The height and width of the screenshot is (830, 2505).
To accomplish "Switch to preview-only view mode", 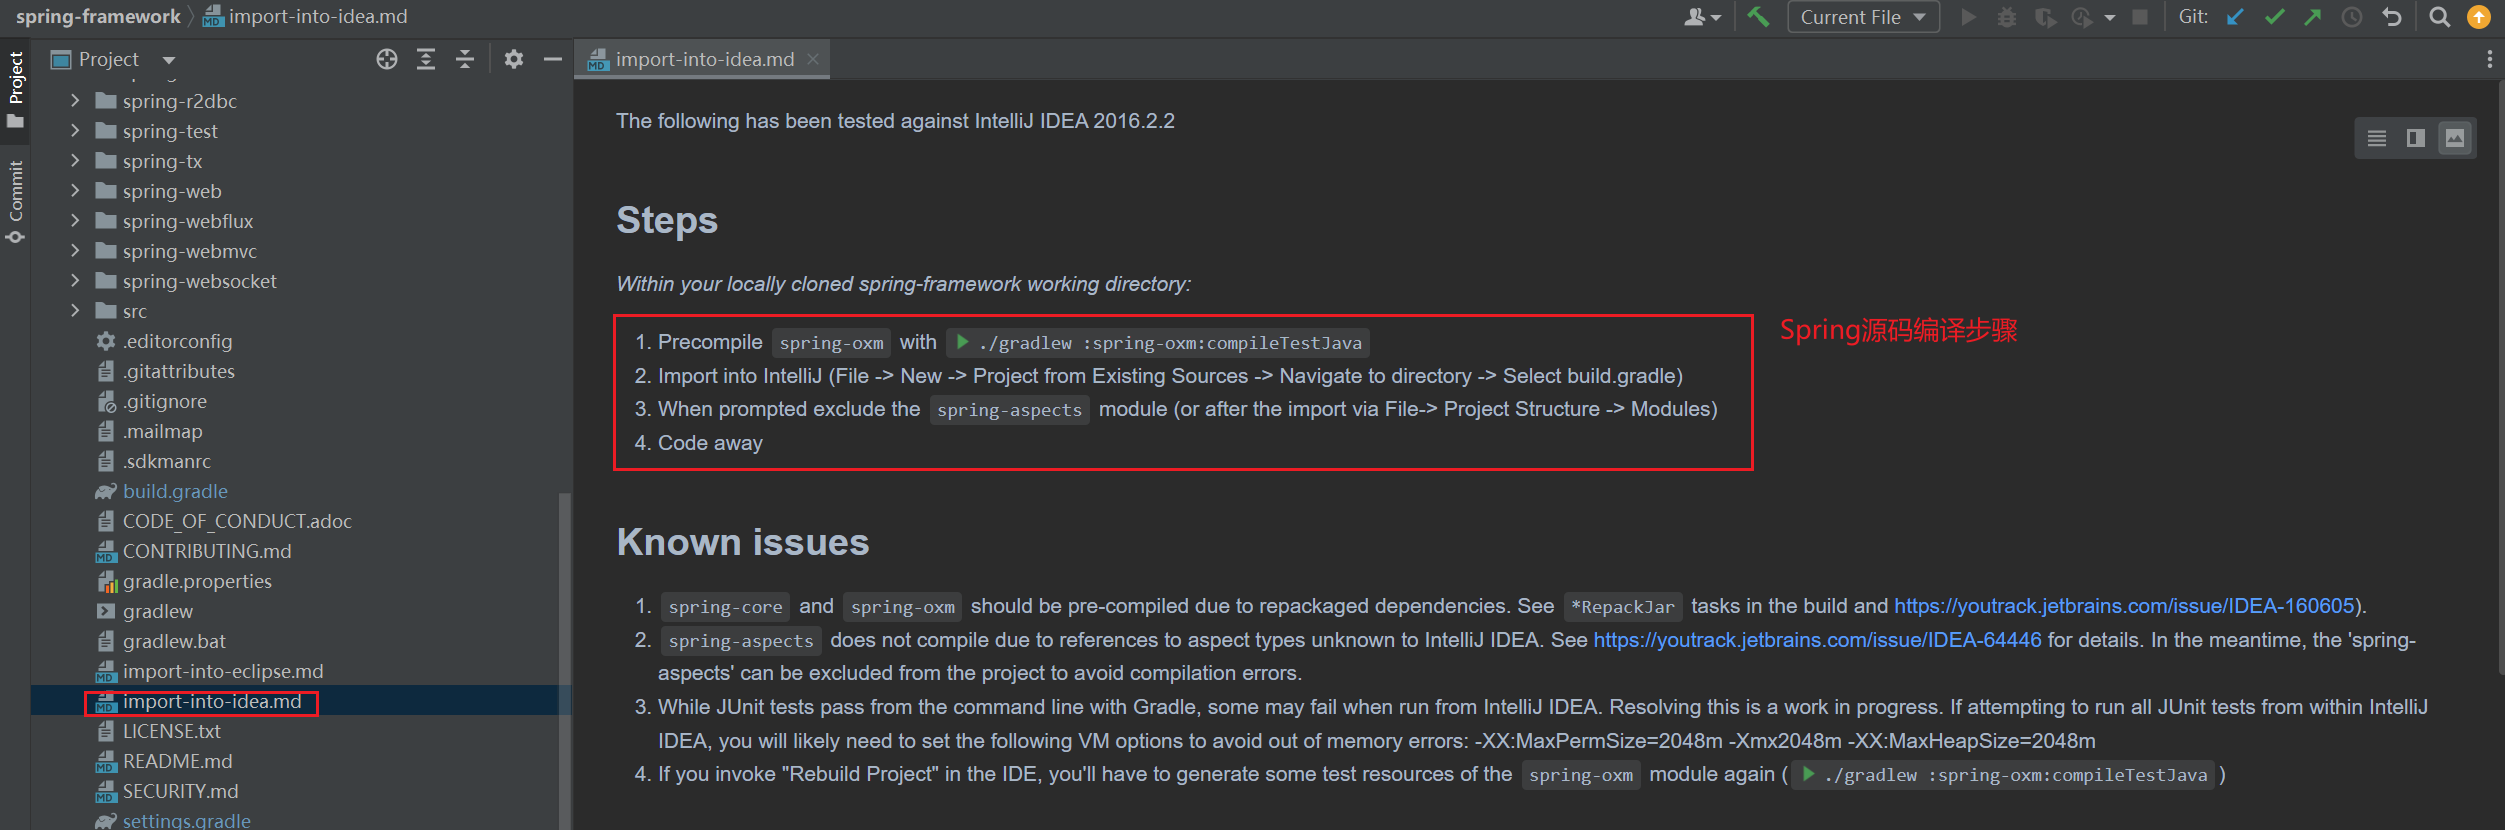I will (2455, 138).
